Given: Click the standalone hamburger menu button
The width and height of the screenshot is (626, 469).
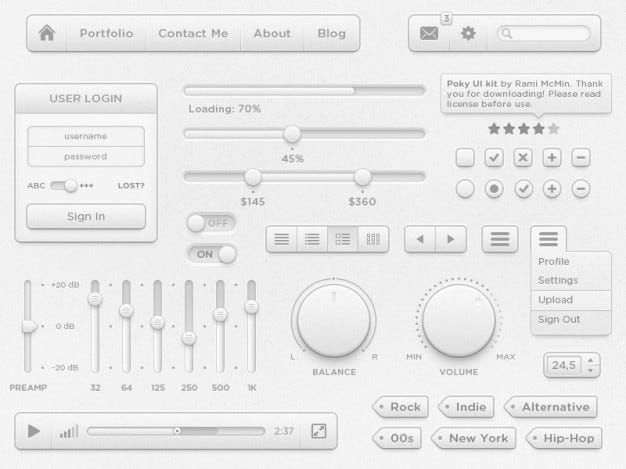Looking at the screenshot, I should (x=500, y=239).
